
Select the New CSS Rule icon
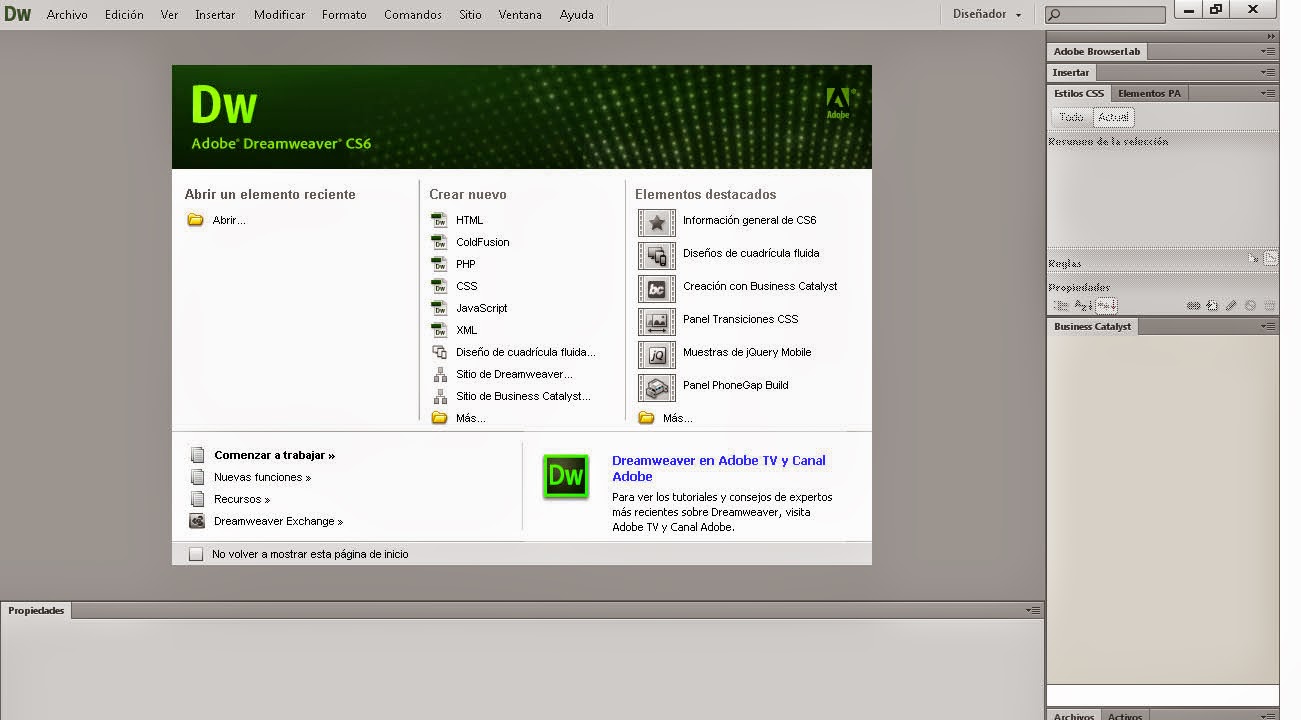(1211, 305)
